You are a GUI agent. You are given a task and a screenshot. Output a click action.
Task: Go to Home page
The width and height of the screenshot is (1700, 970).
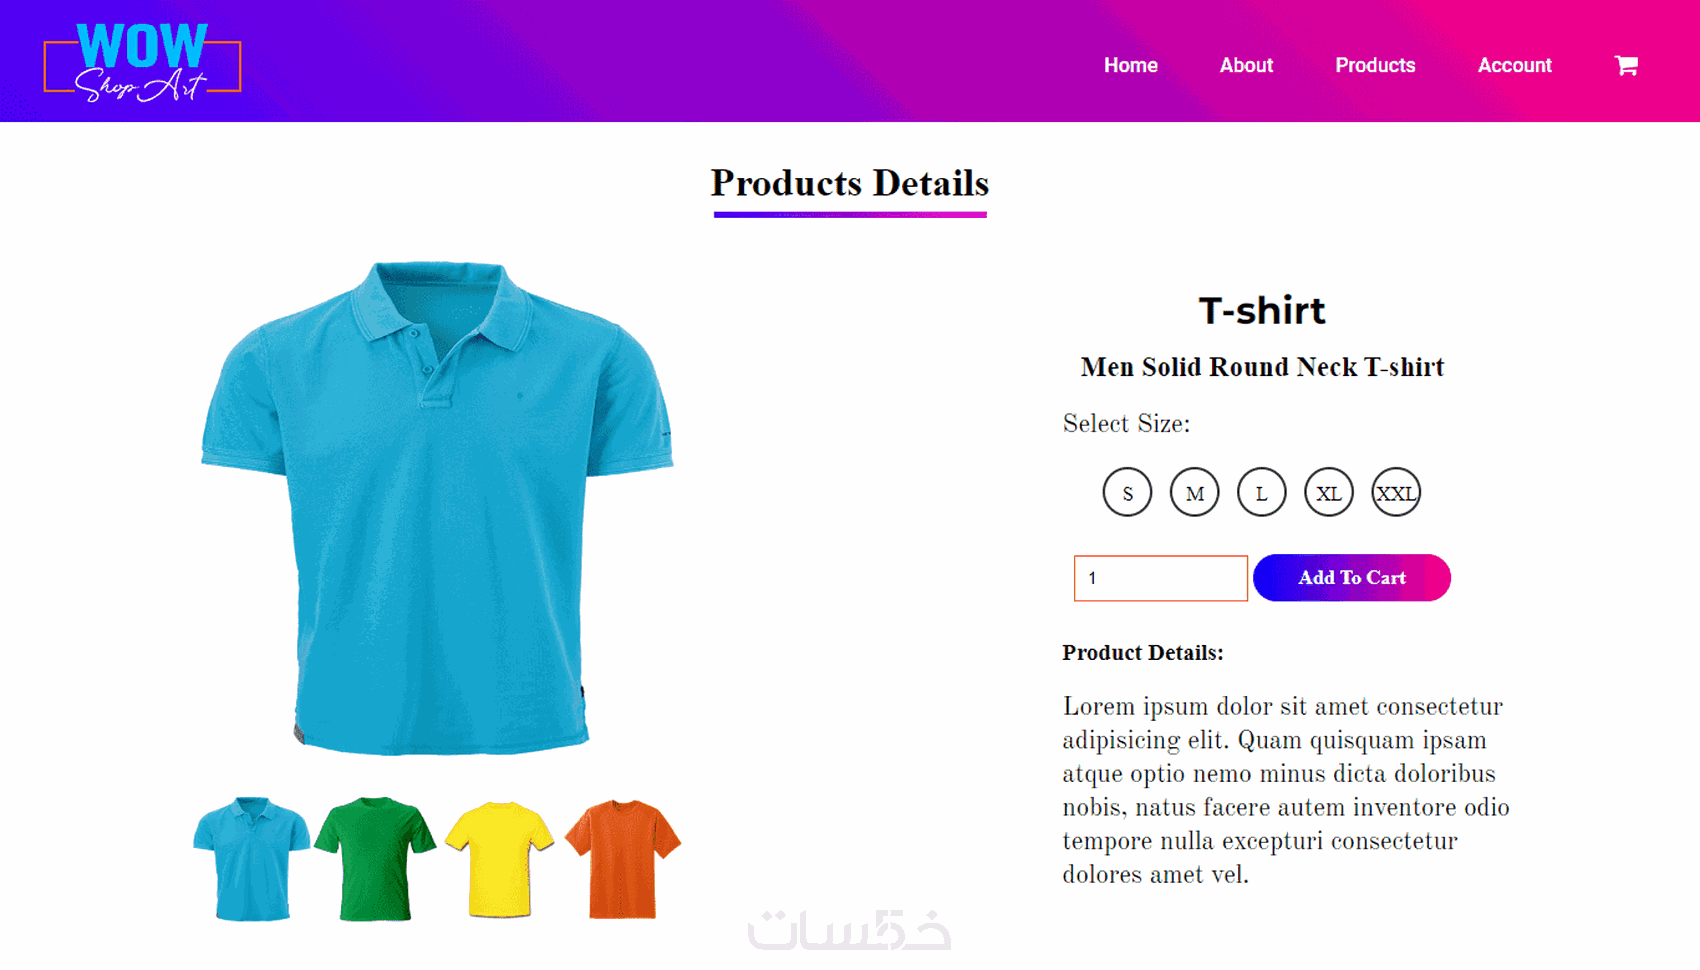click(1131, 66)
